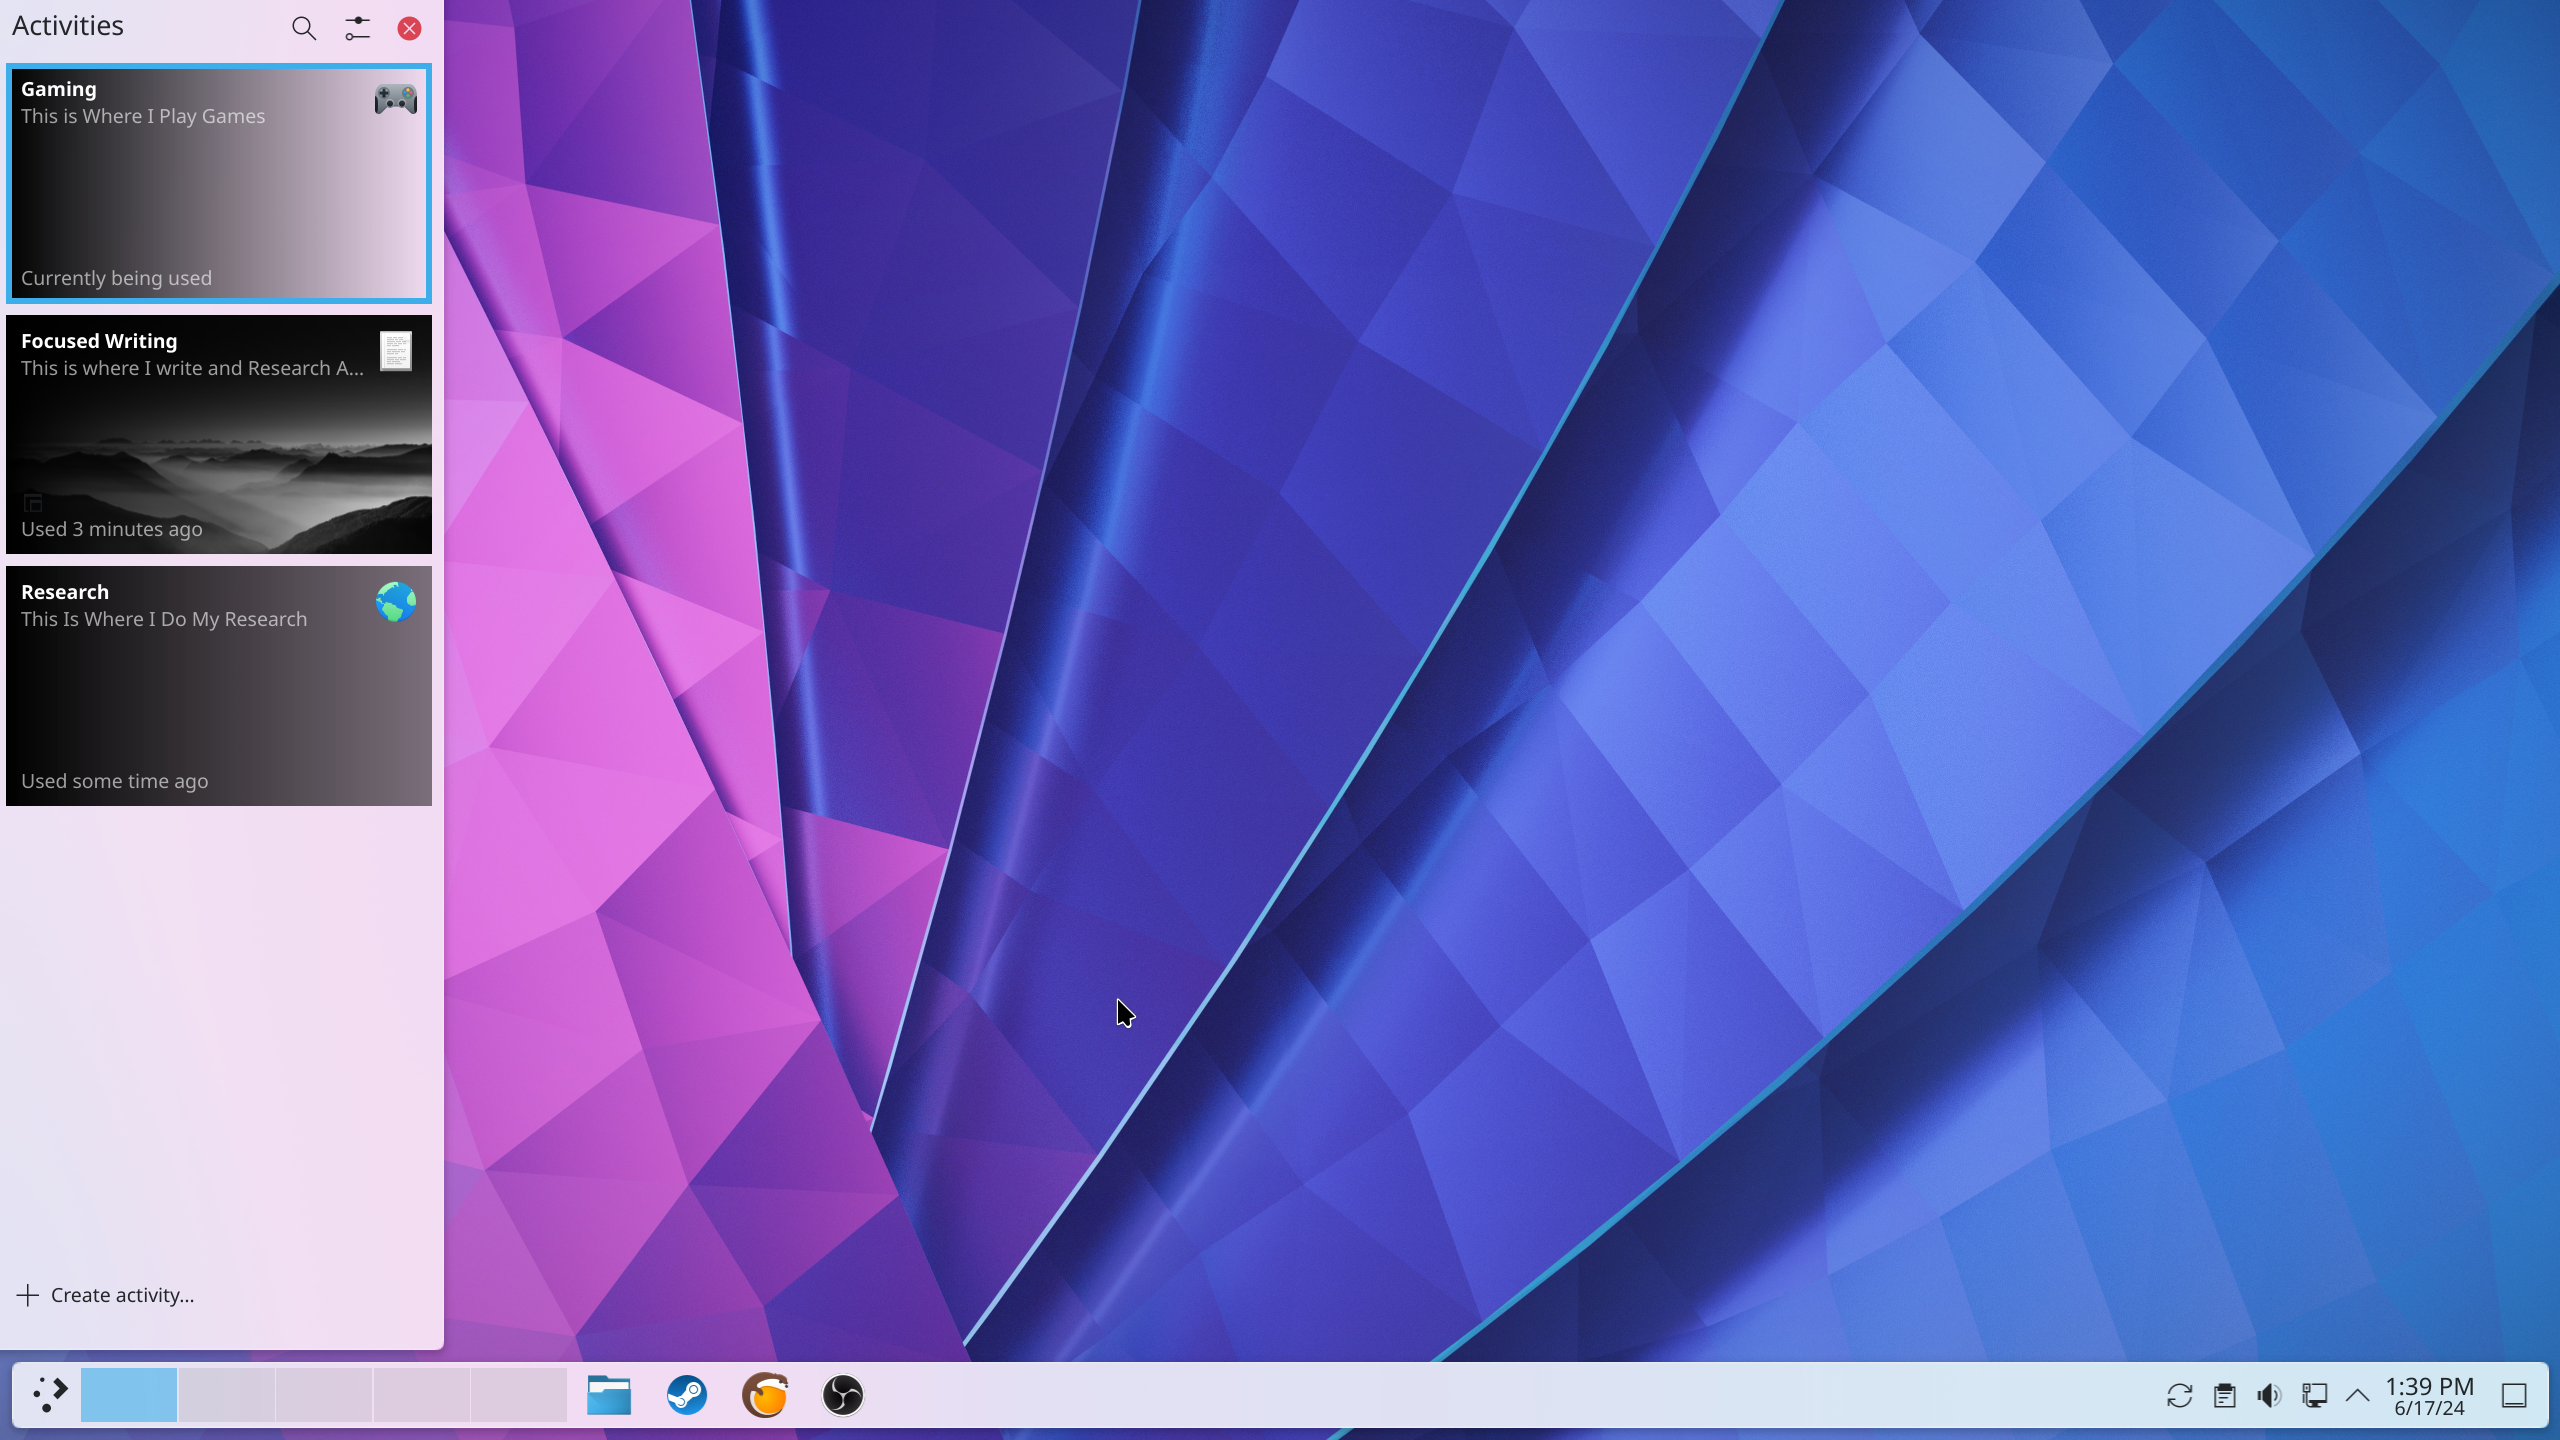Expand hidden system tray icons with the chevron
Screen dimensions: 2560x1440
(x=2357, y=1394)
